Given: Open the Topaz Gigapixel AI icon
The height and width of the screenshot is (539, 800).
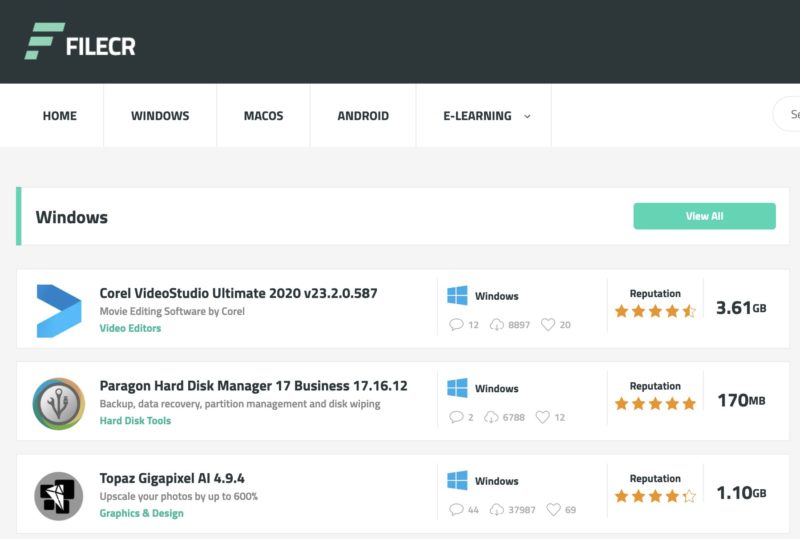Looking at the screenshot, I should [58, 495].
